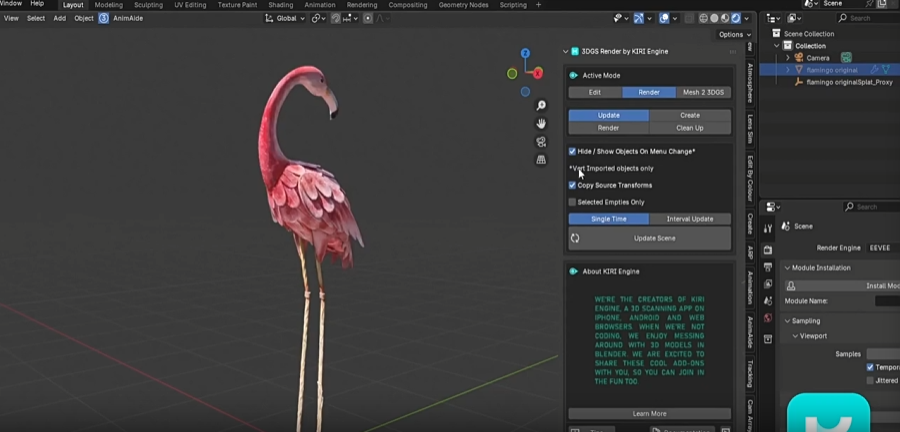Switch perspective/orthographic grid icon
This screenshot has width=900, height=432.
point(541,160)
